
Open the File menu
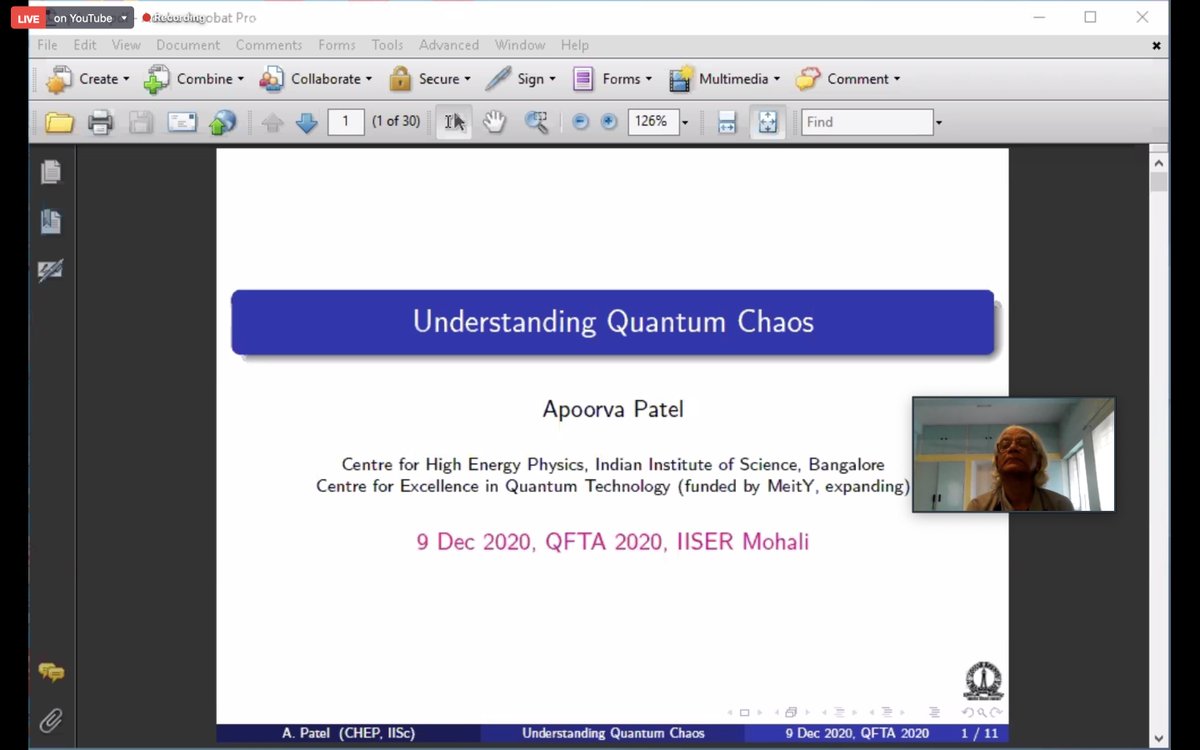click(48, 45)
